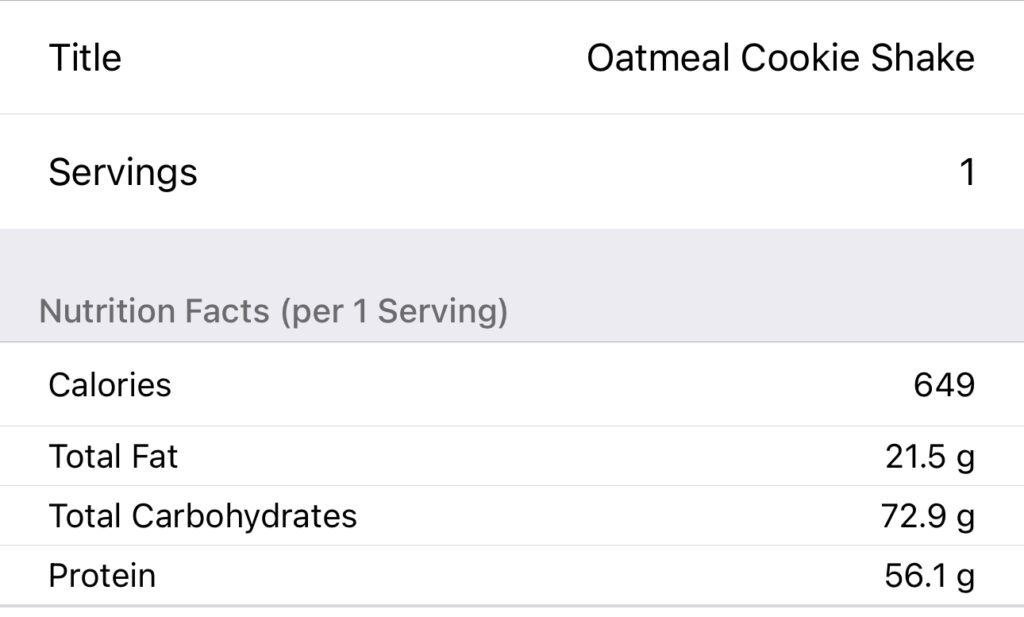Viewport: 1024px width, 617px height.
Task: Select the Servings label
Action: tap(123, 173)
